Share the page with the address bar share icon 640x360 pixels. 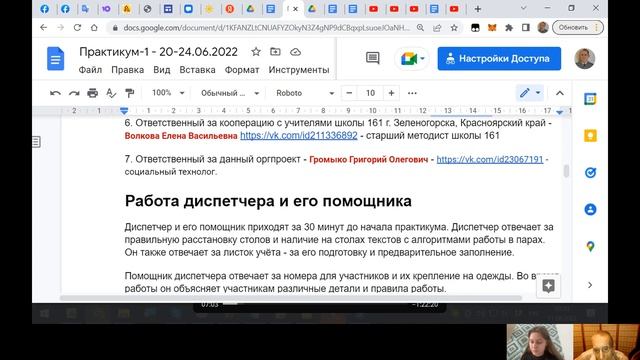437,28
